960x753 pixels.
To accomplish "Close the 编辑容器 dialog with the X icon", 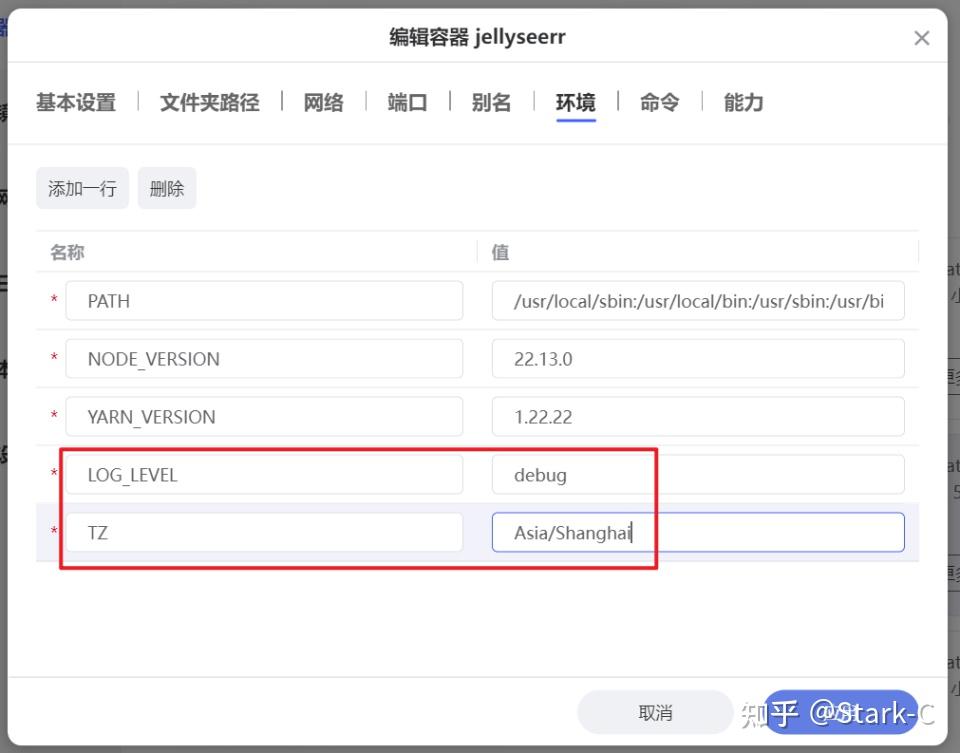I will (921, 38).
